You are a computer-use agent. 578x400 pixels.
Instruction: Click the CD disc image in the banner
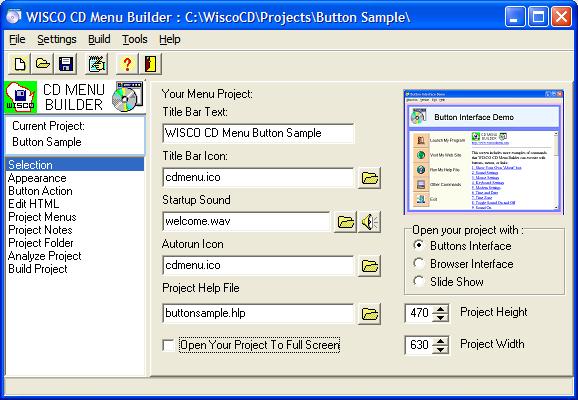(127, 97)
